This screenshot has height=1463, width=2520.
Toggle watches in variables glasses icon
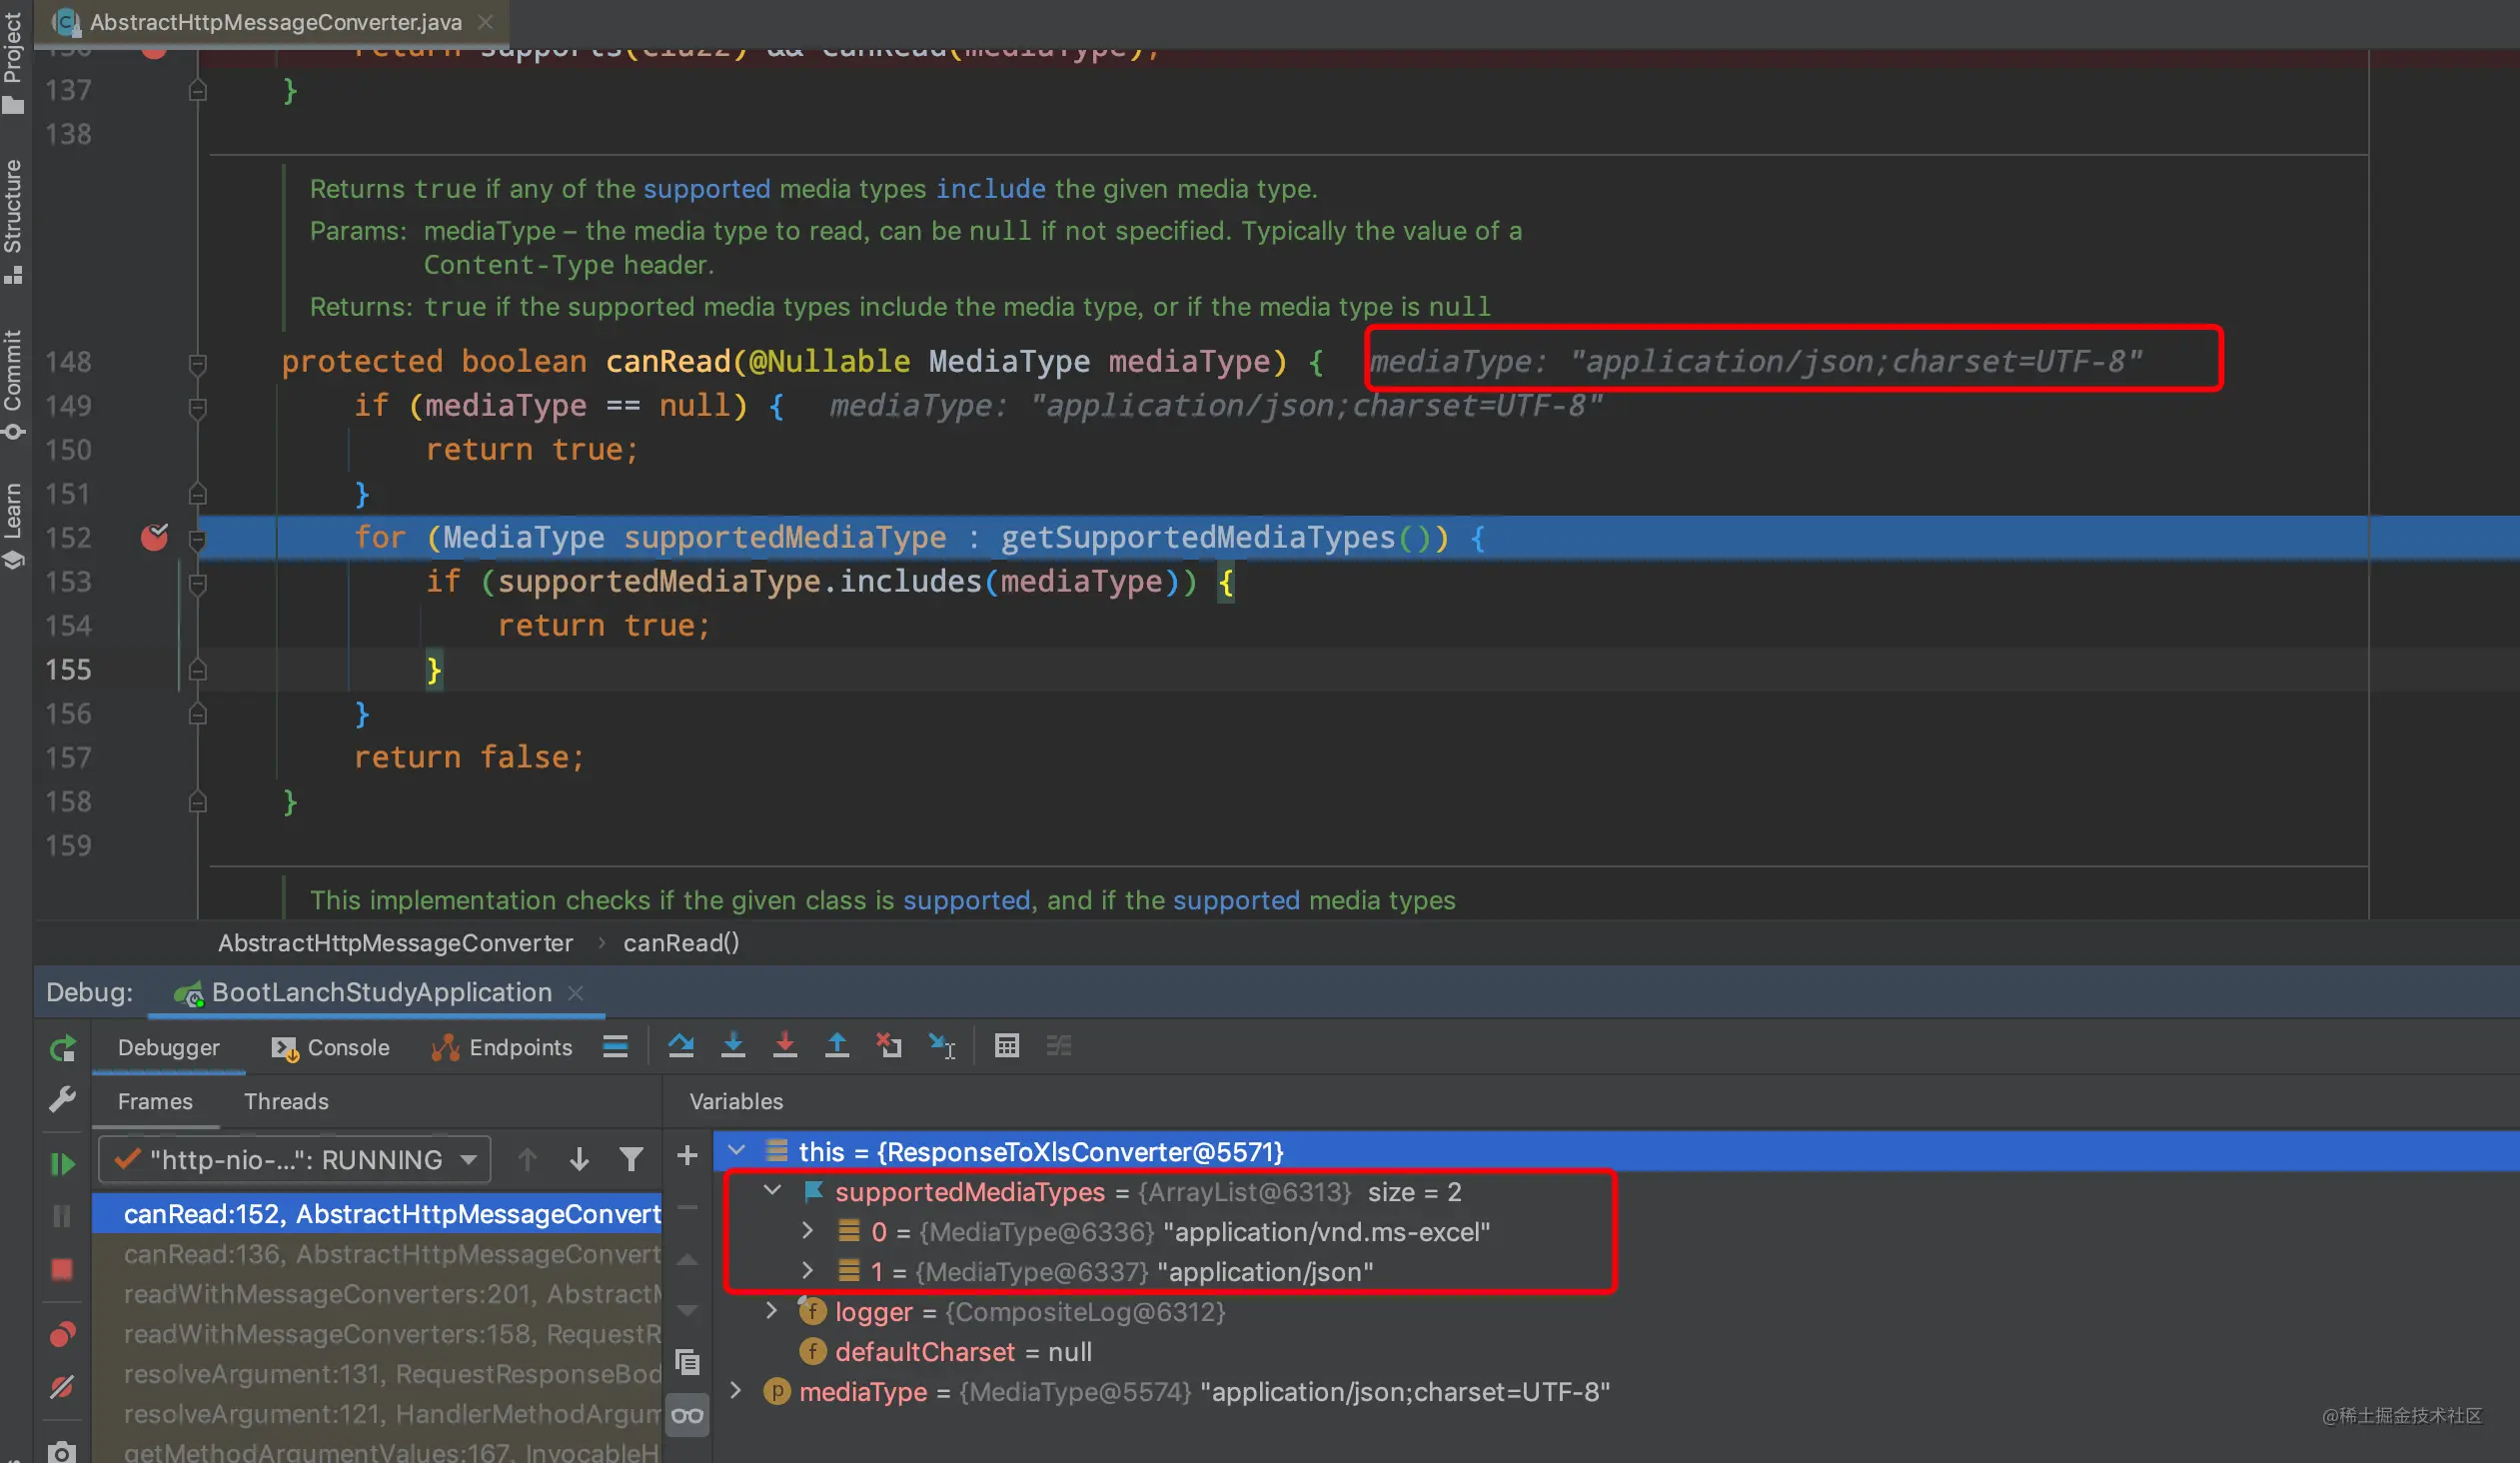tap(687, 1415)
